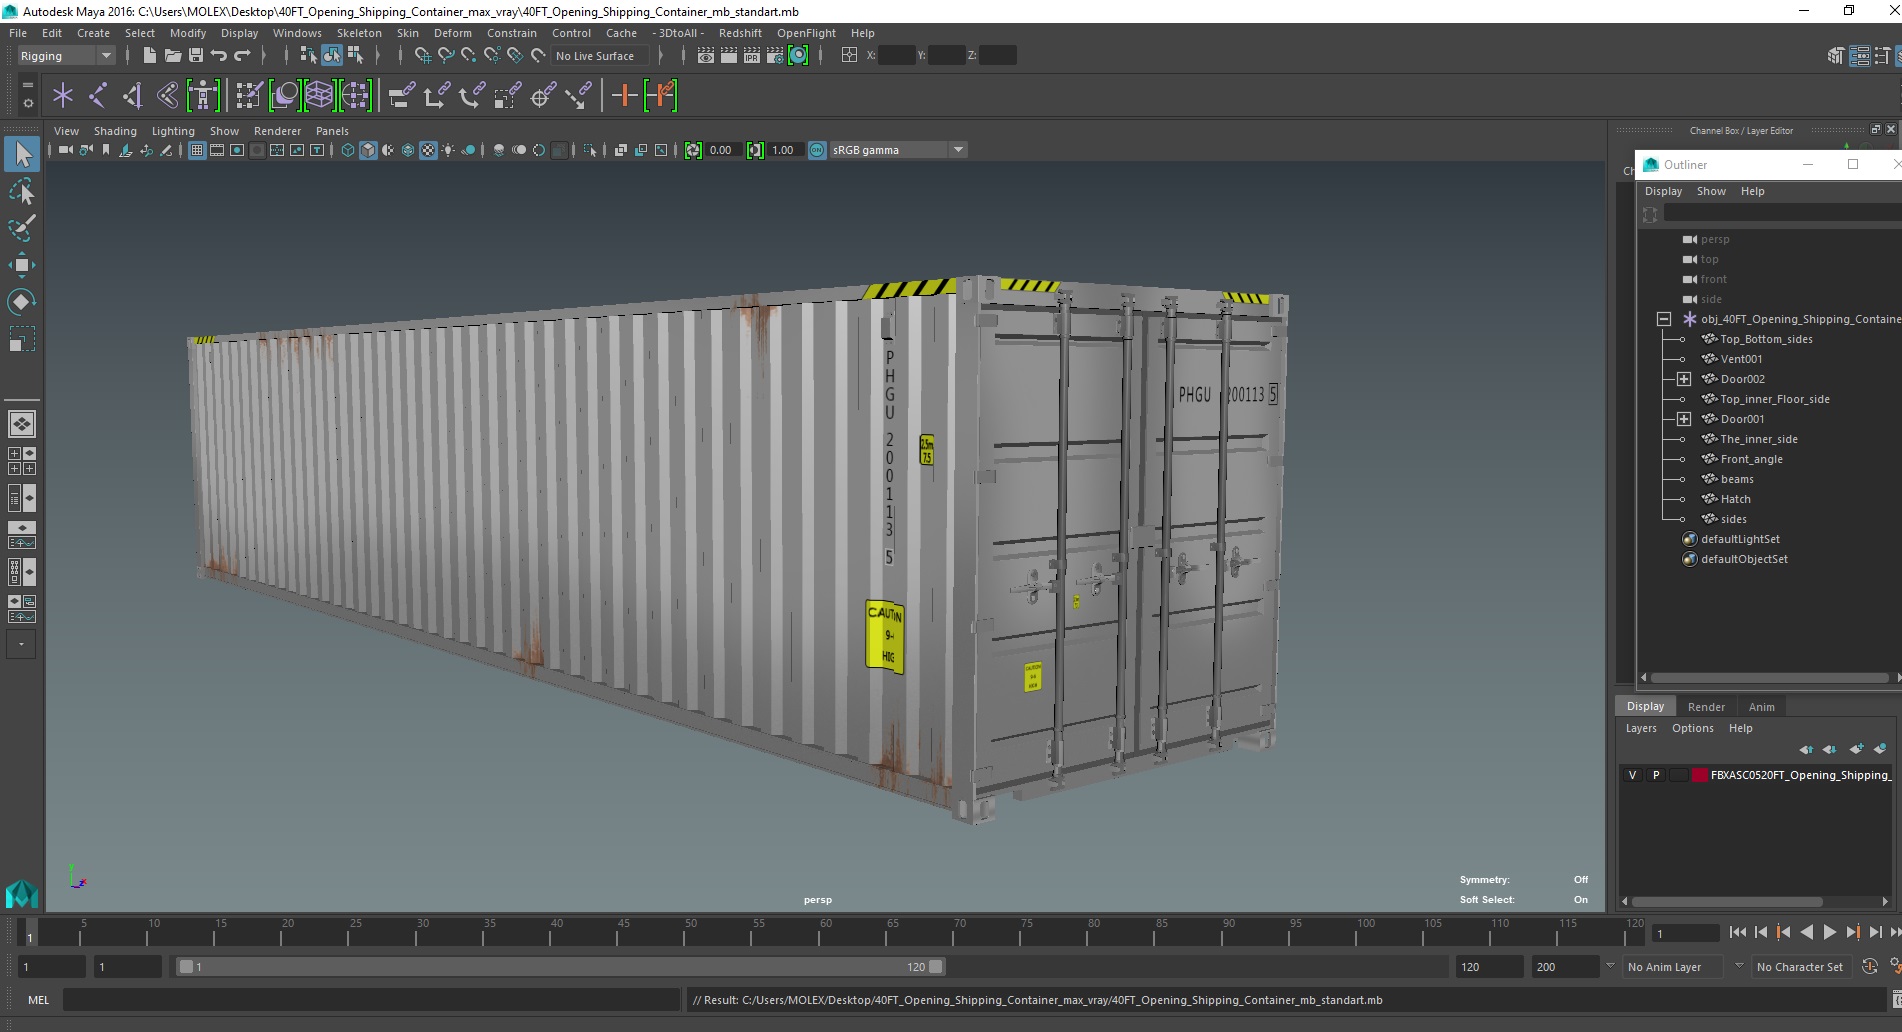Click the Create Joint shelf icon

click(x=98, y=96)
